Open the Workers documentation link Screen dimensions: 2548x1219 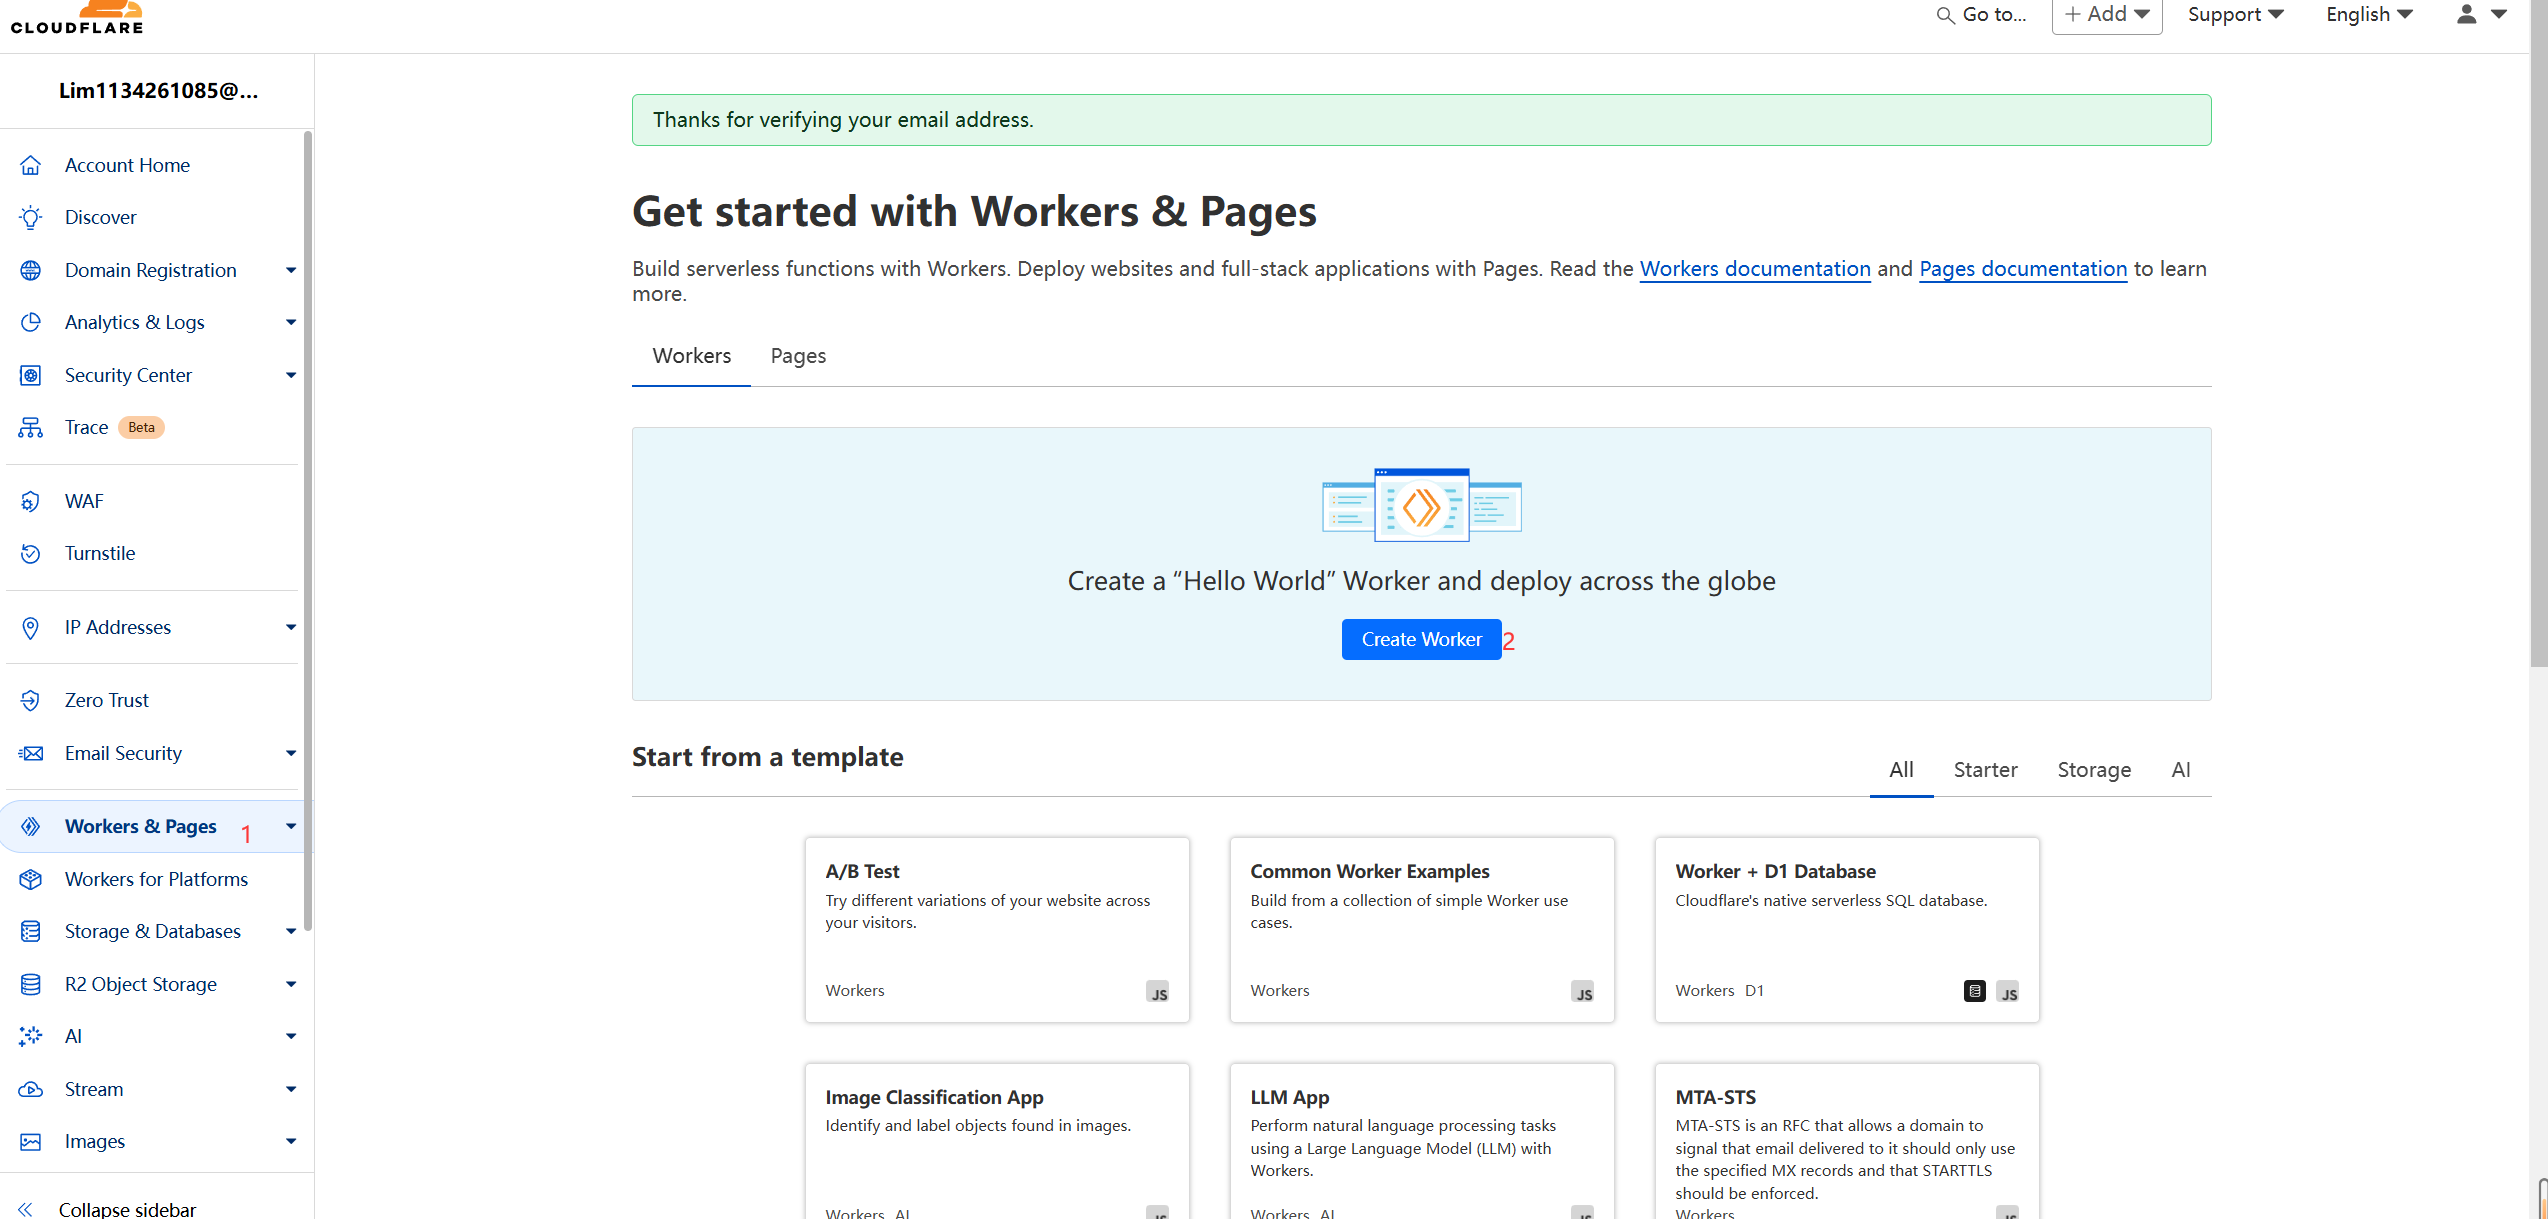(x=1754, y=269)
